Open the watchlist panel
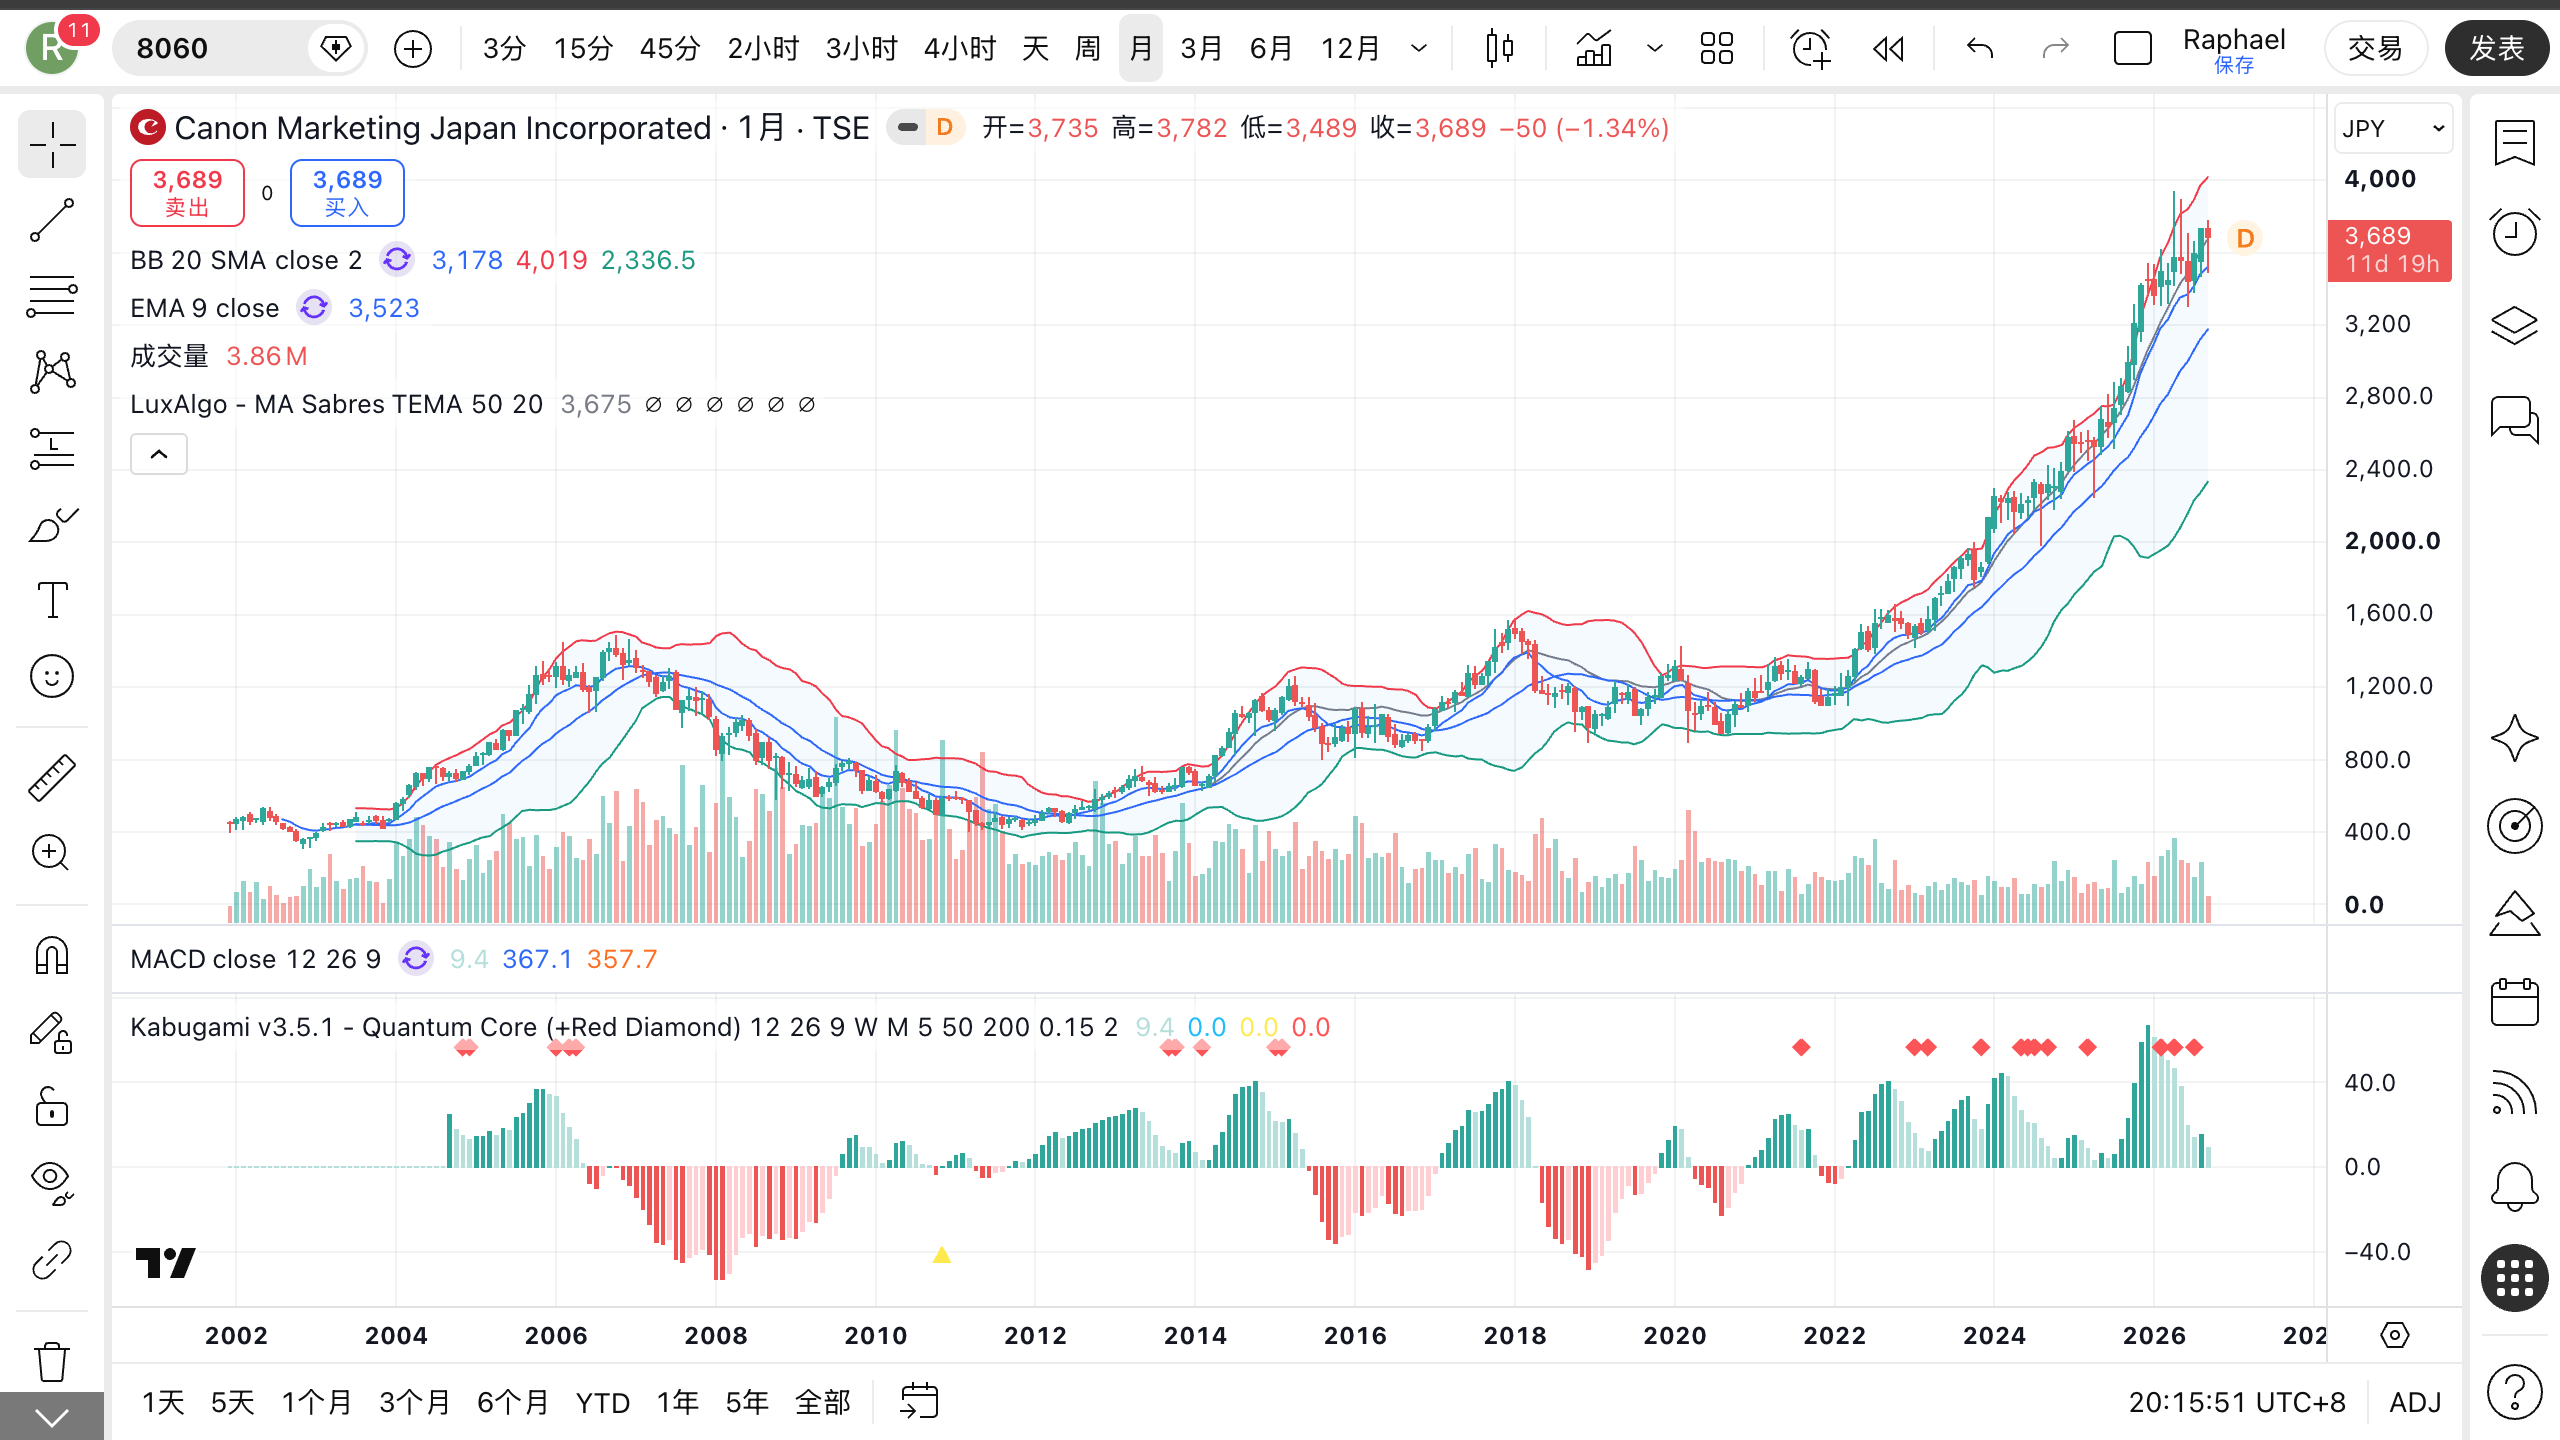The image size is (2560, 1440). (x=2514, y=143)
